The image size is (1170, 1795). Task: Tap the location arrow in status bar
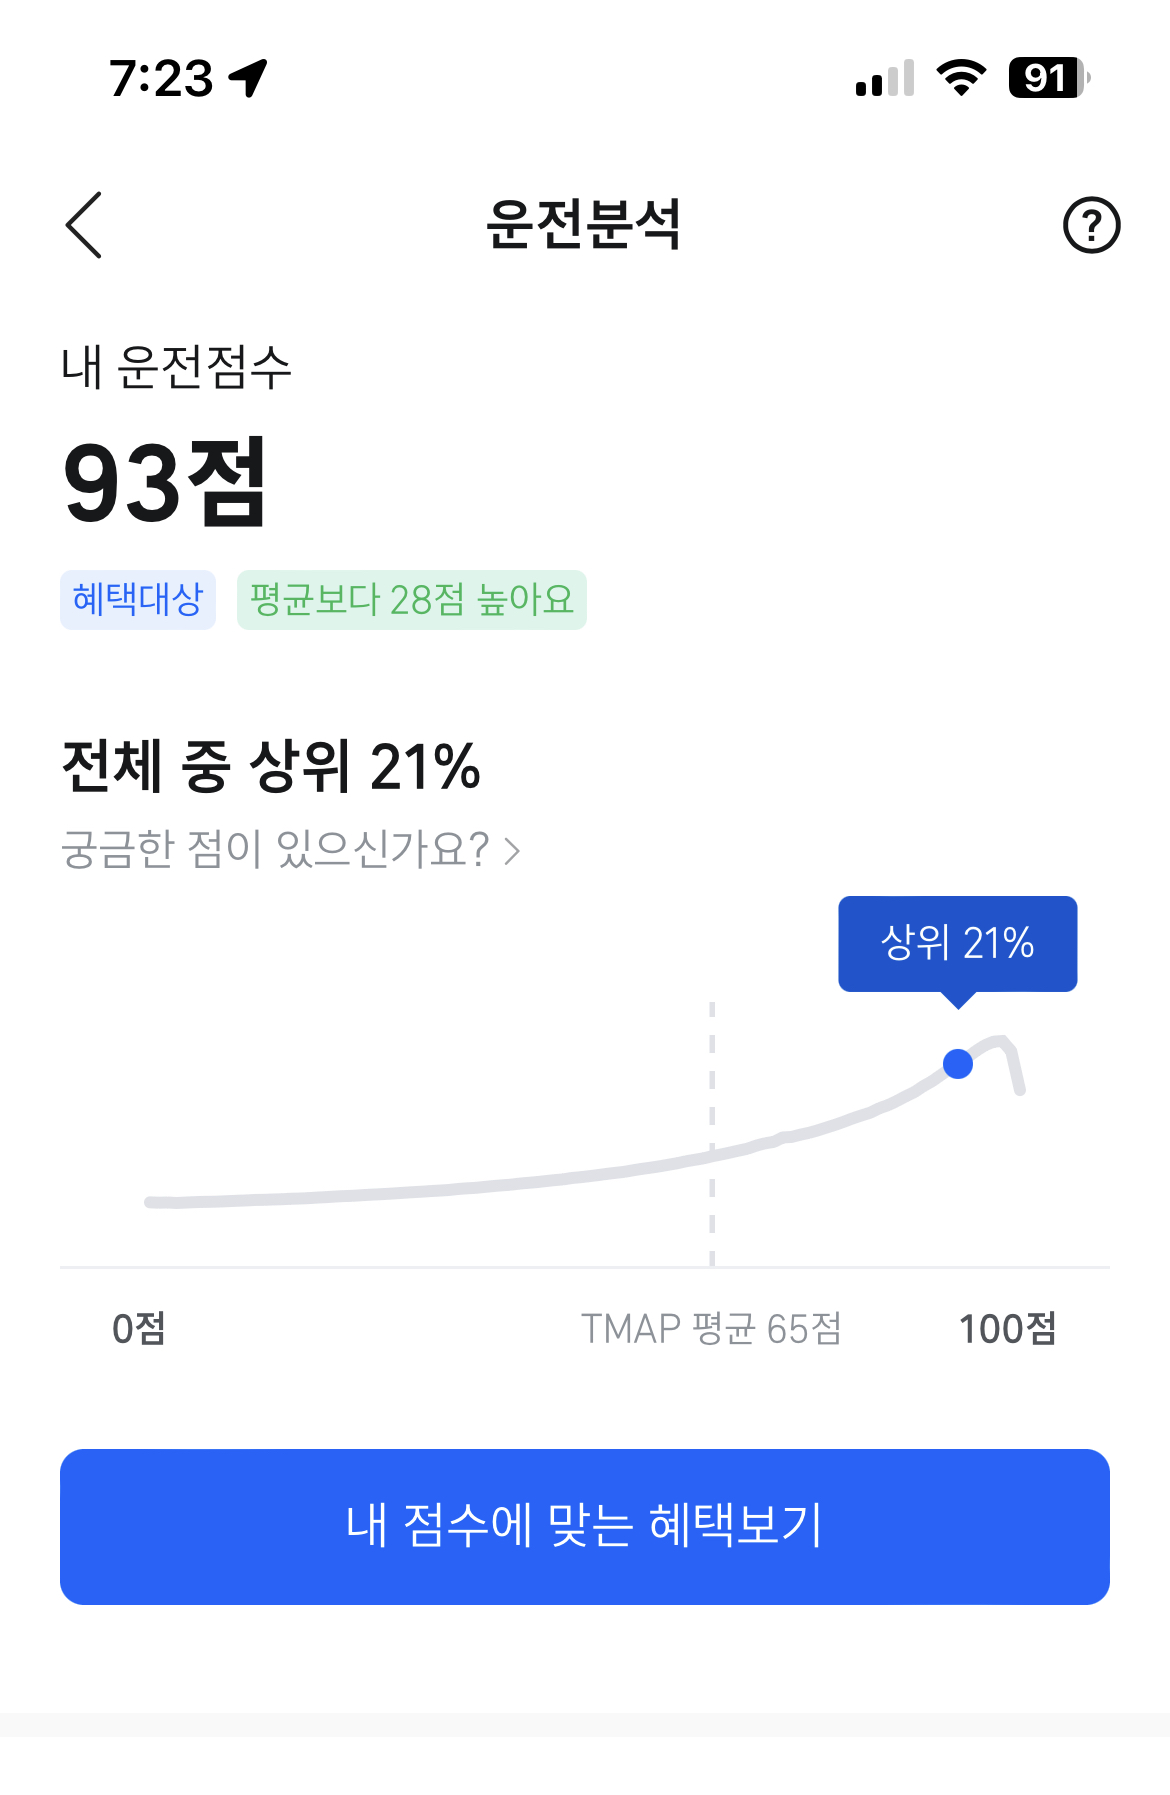[x=248, y=78]
